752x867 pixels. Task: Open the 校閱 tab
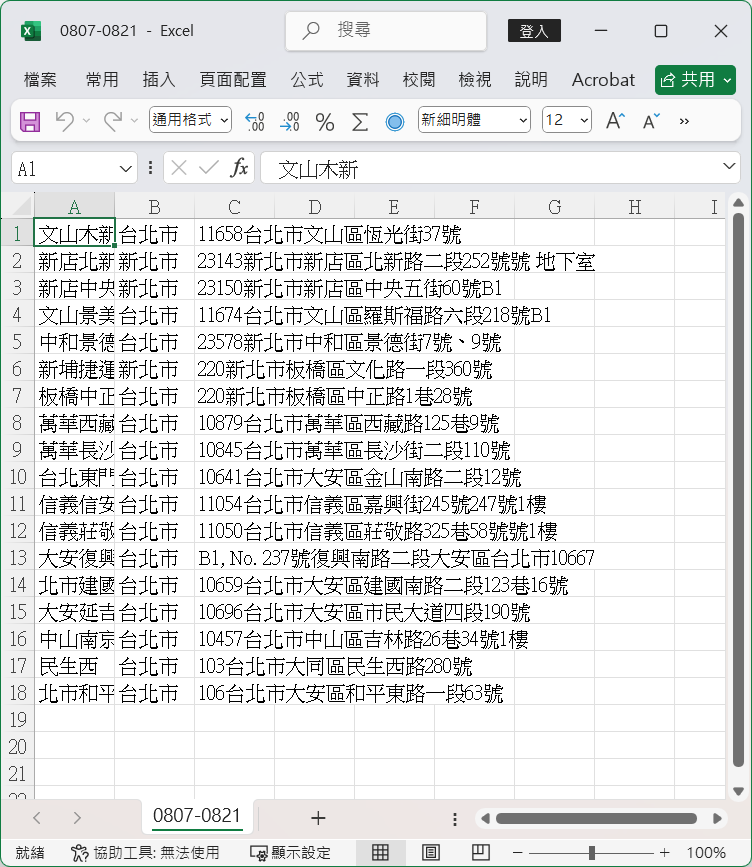(x=419, y=80)
